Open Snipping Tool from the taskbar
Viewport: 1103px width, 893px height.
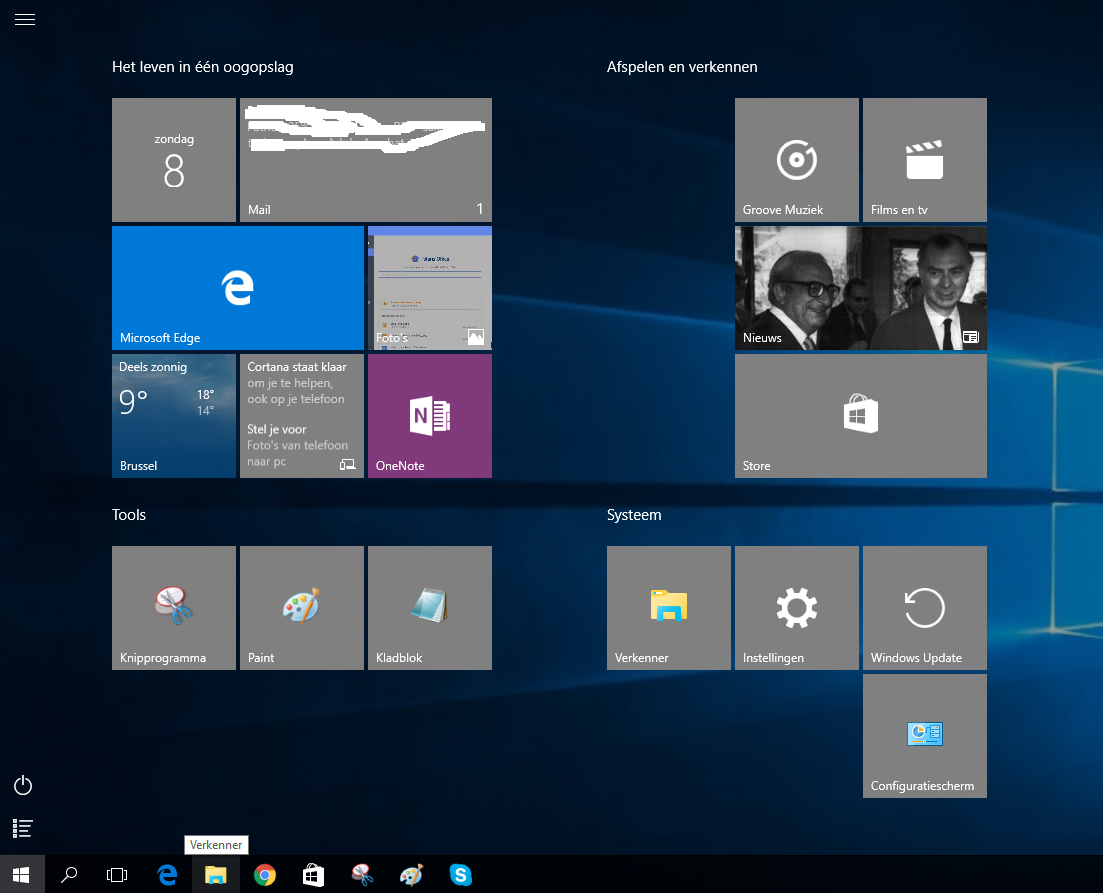coord(362,875)
